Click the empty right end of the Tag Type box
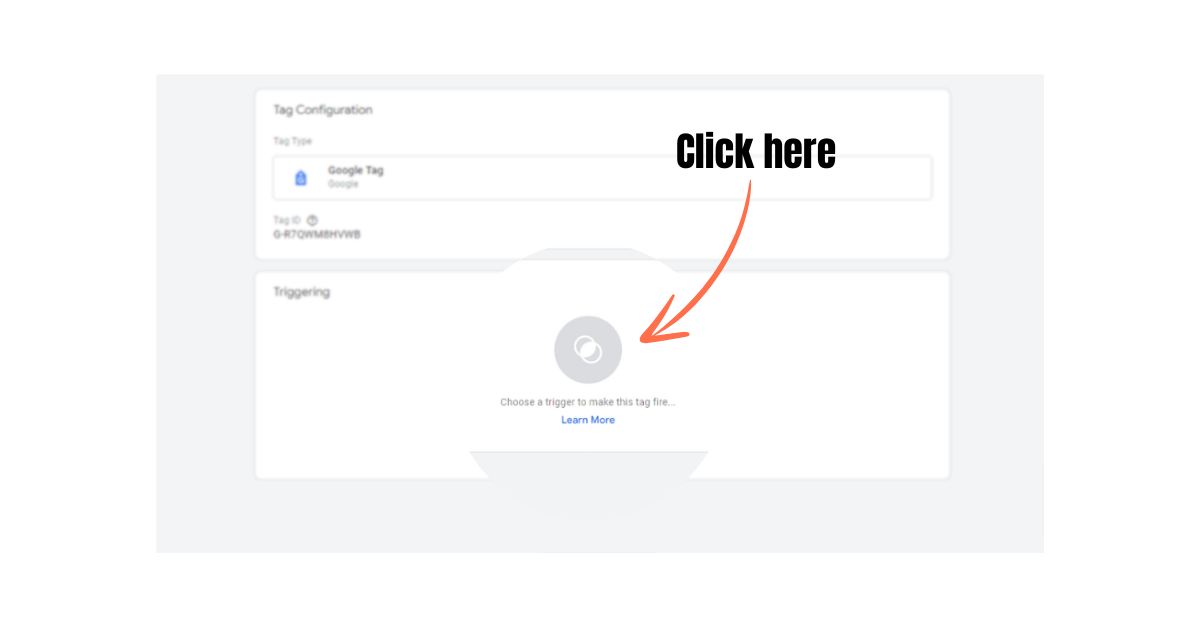Viewport: 1200px width, 627px height. [850, 178]
